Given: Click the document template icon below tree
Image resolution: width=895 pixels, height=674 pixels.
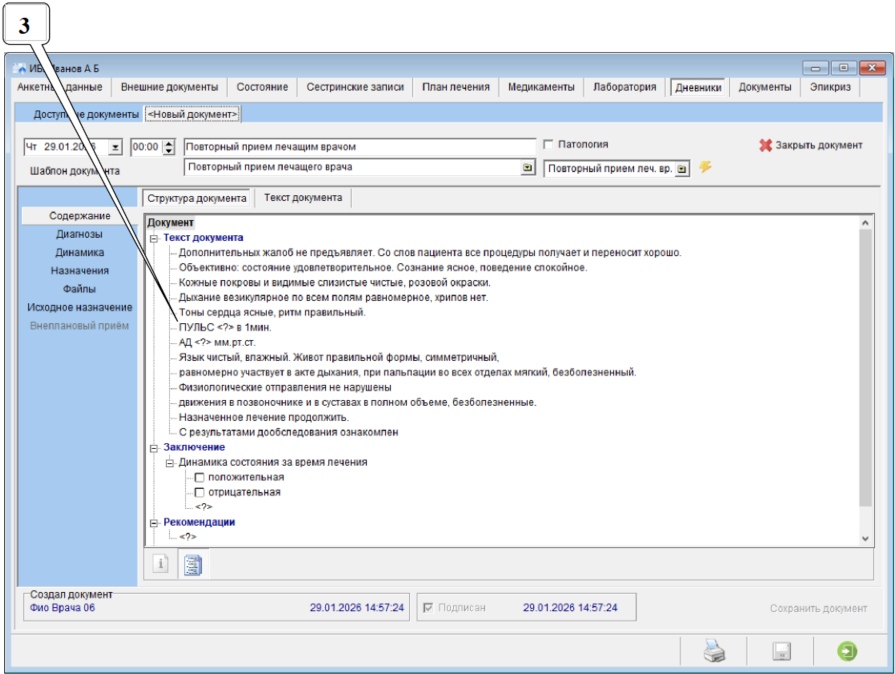Looking at the screenshot, I should pos(191,565).
